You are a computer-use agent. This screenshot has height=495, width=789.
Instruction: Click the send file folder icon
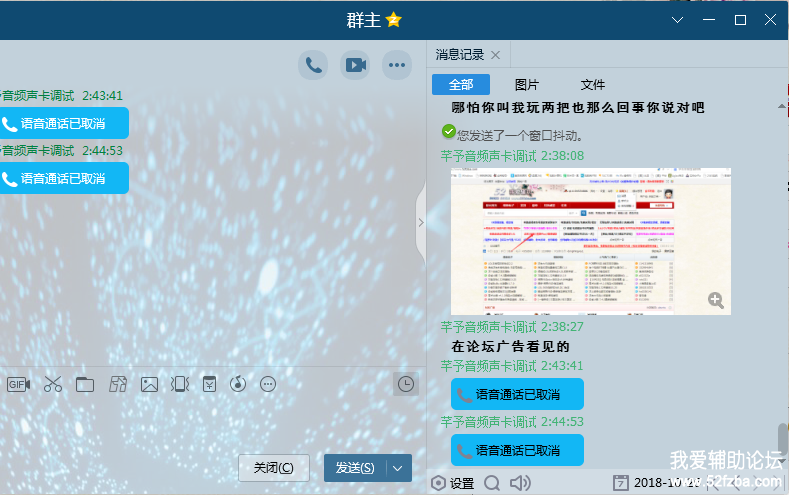tap(85, 384)
